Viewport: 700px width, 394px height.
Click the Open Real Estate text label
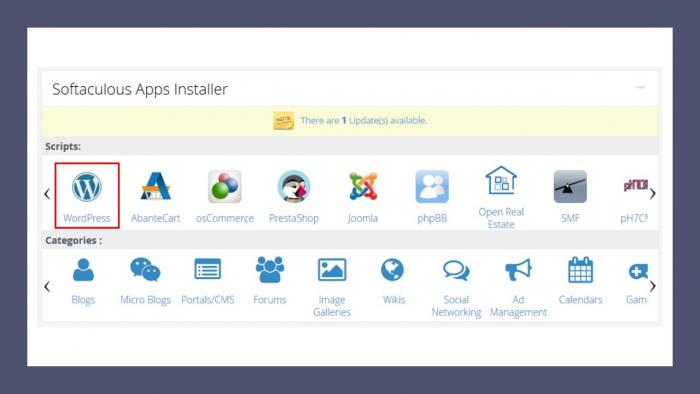pyautogui.click(x=501, y=218)
